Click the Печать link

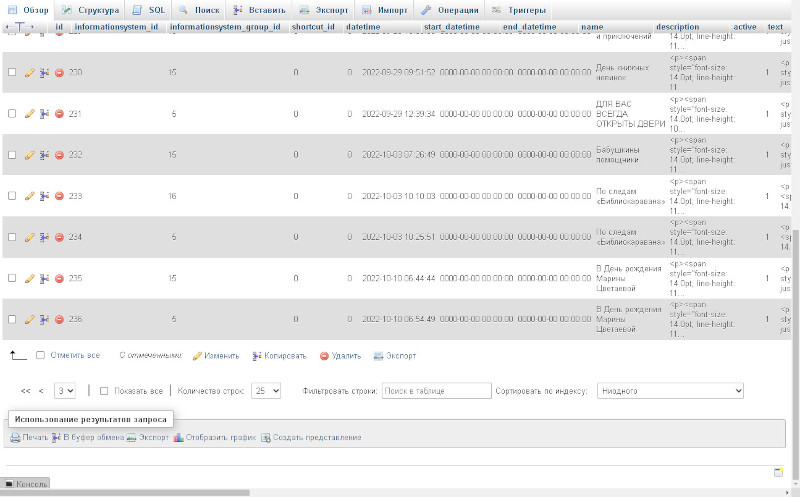tap(29, 437)
